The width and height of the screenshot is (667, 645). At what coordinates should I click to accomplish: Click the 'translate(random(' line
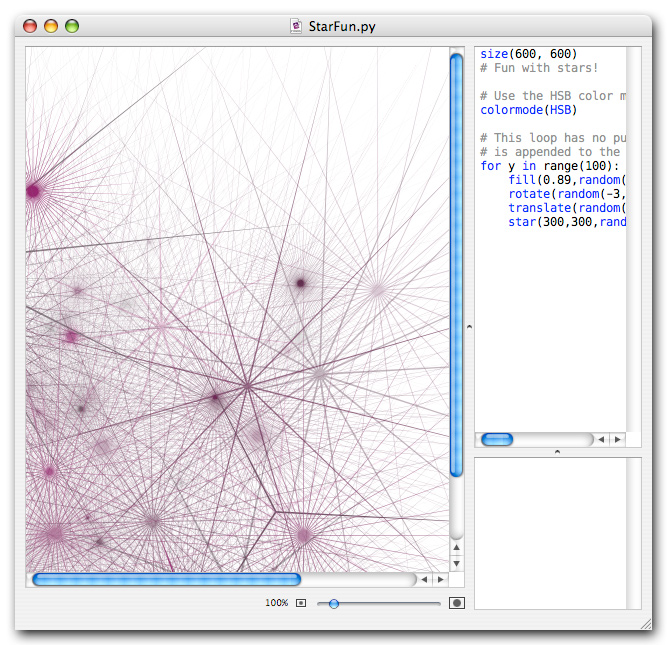pos(567,208)
